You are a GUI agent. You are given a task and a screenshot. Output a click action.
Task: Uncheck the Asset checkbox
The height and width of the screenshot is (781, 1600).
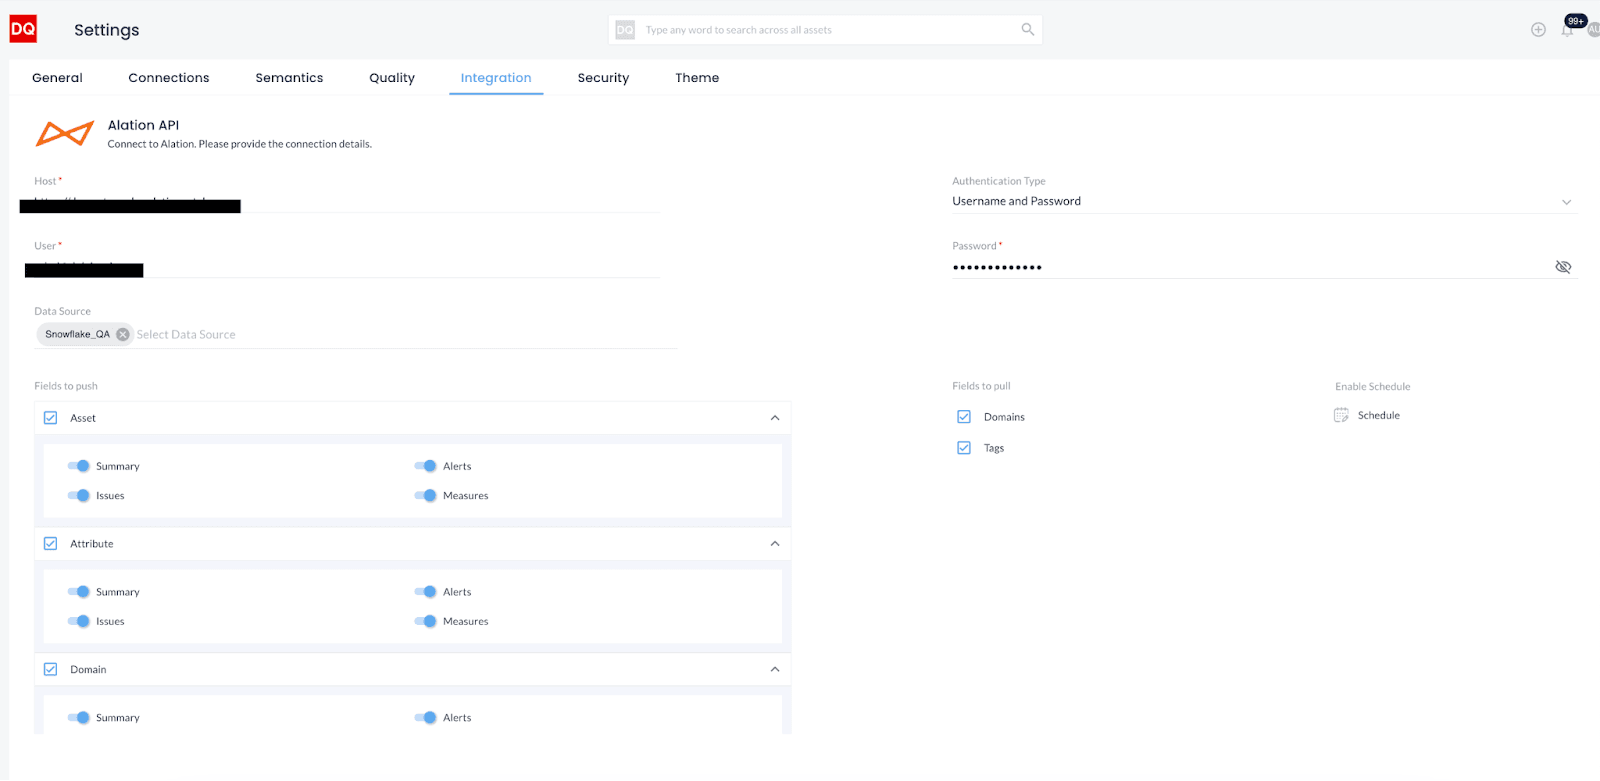pyautogui.click(x=51, y=418)
